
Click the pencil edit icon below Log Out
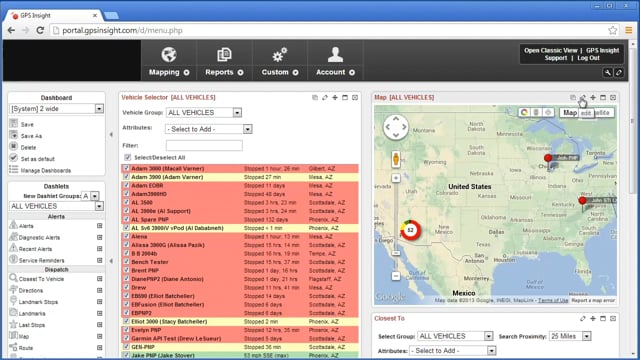point(619,73)
